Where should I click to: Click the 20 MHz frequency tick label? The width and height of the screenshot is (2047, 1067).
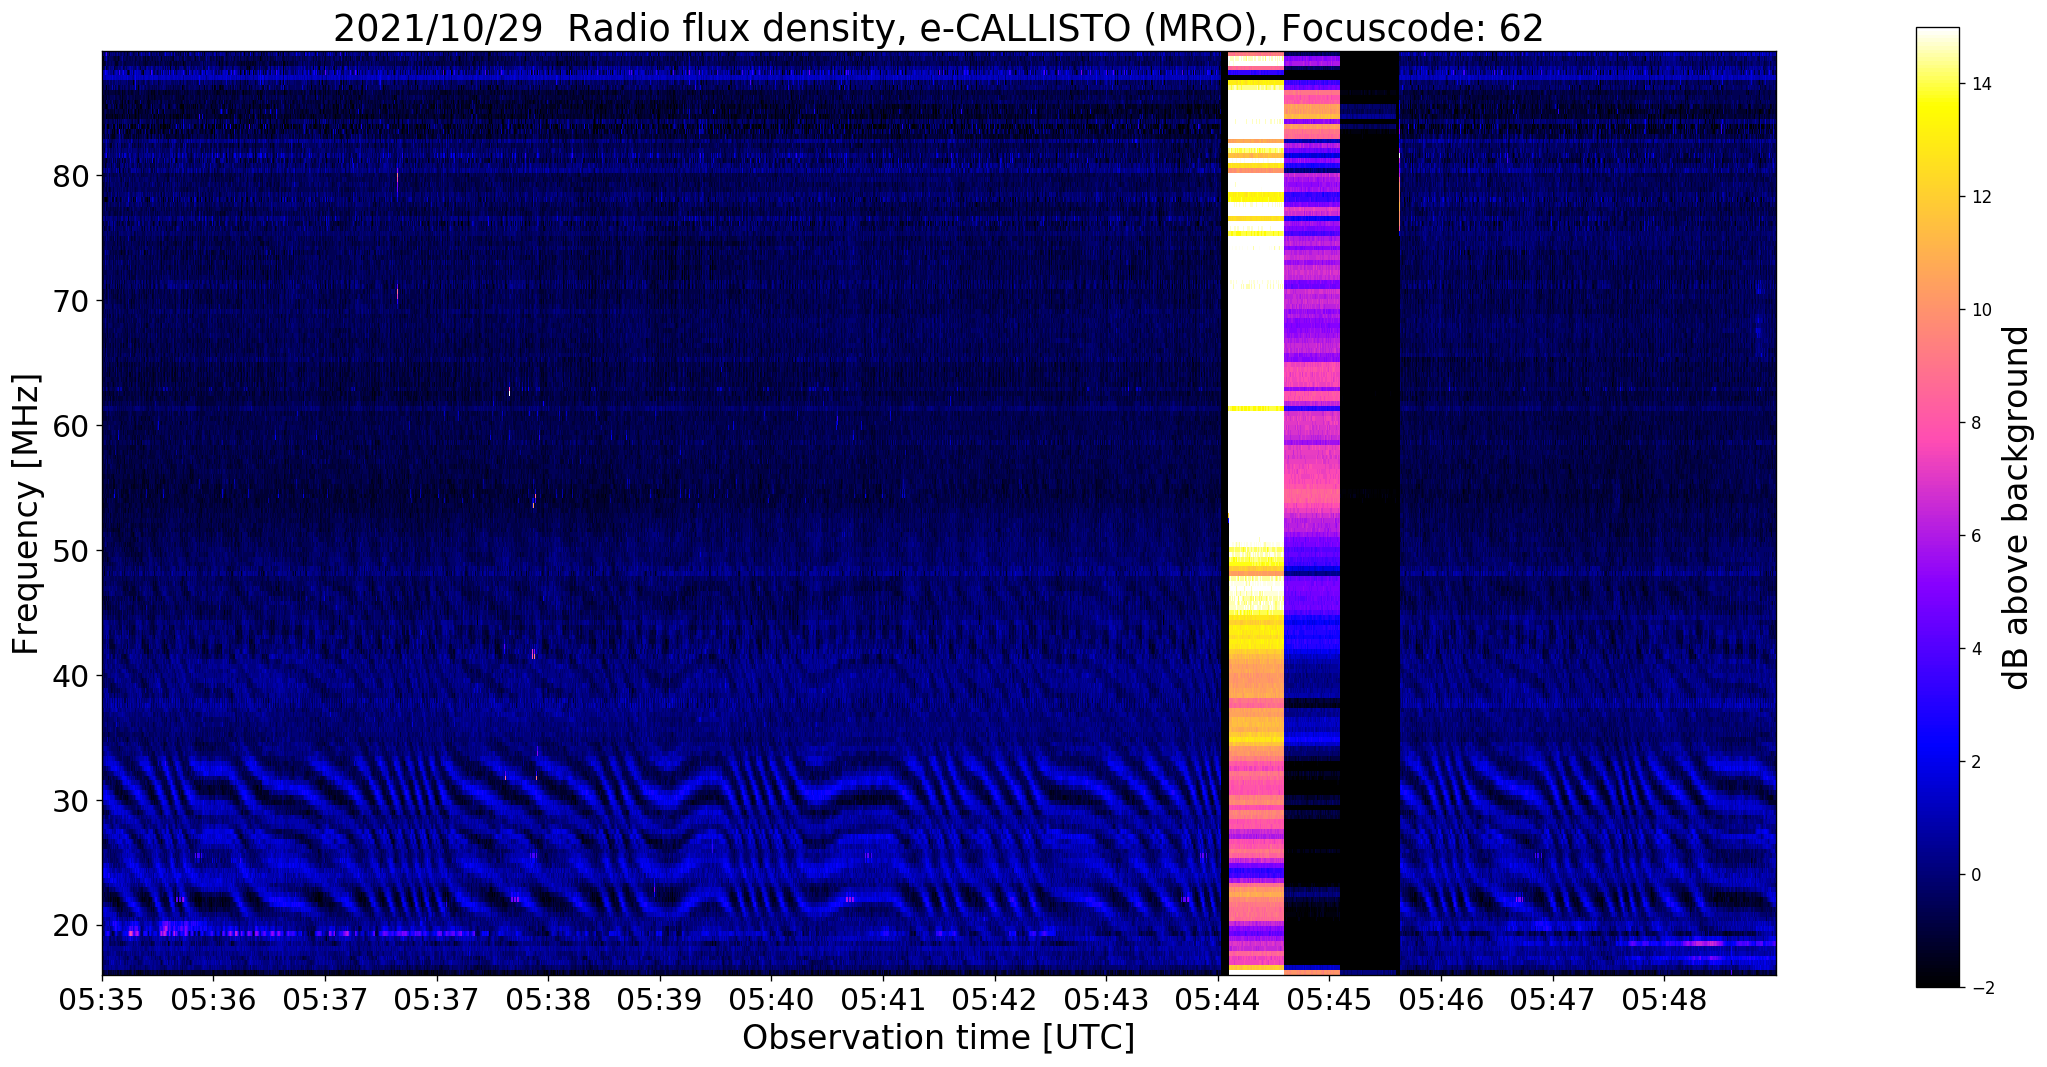coord(71,926)
